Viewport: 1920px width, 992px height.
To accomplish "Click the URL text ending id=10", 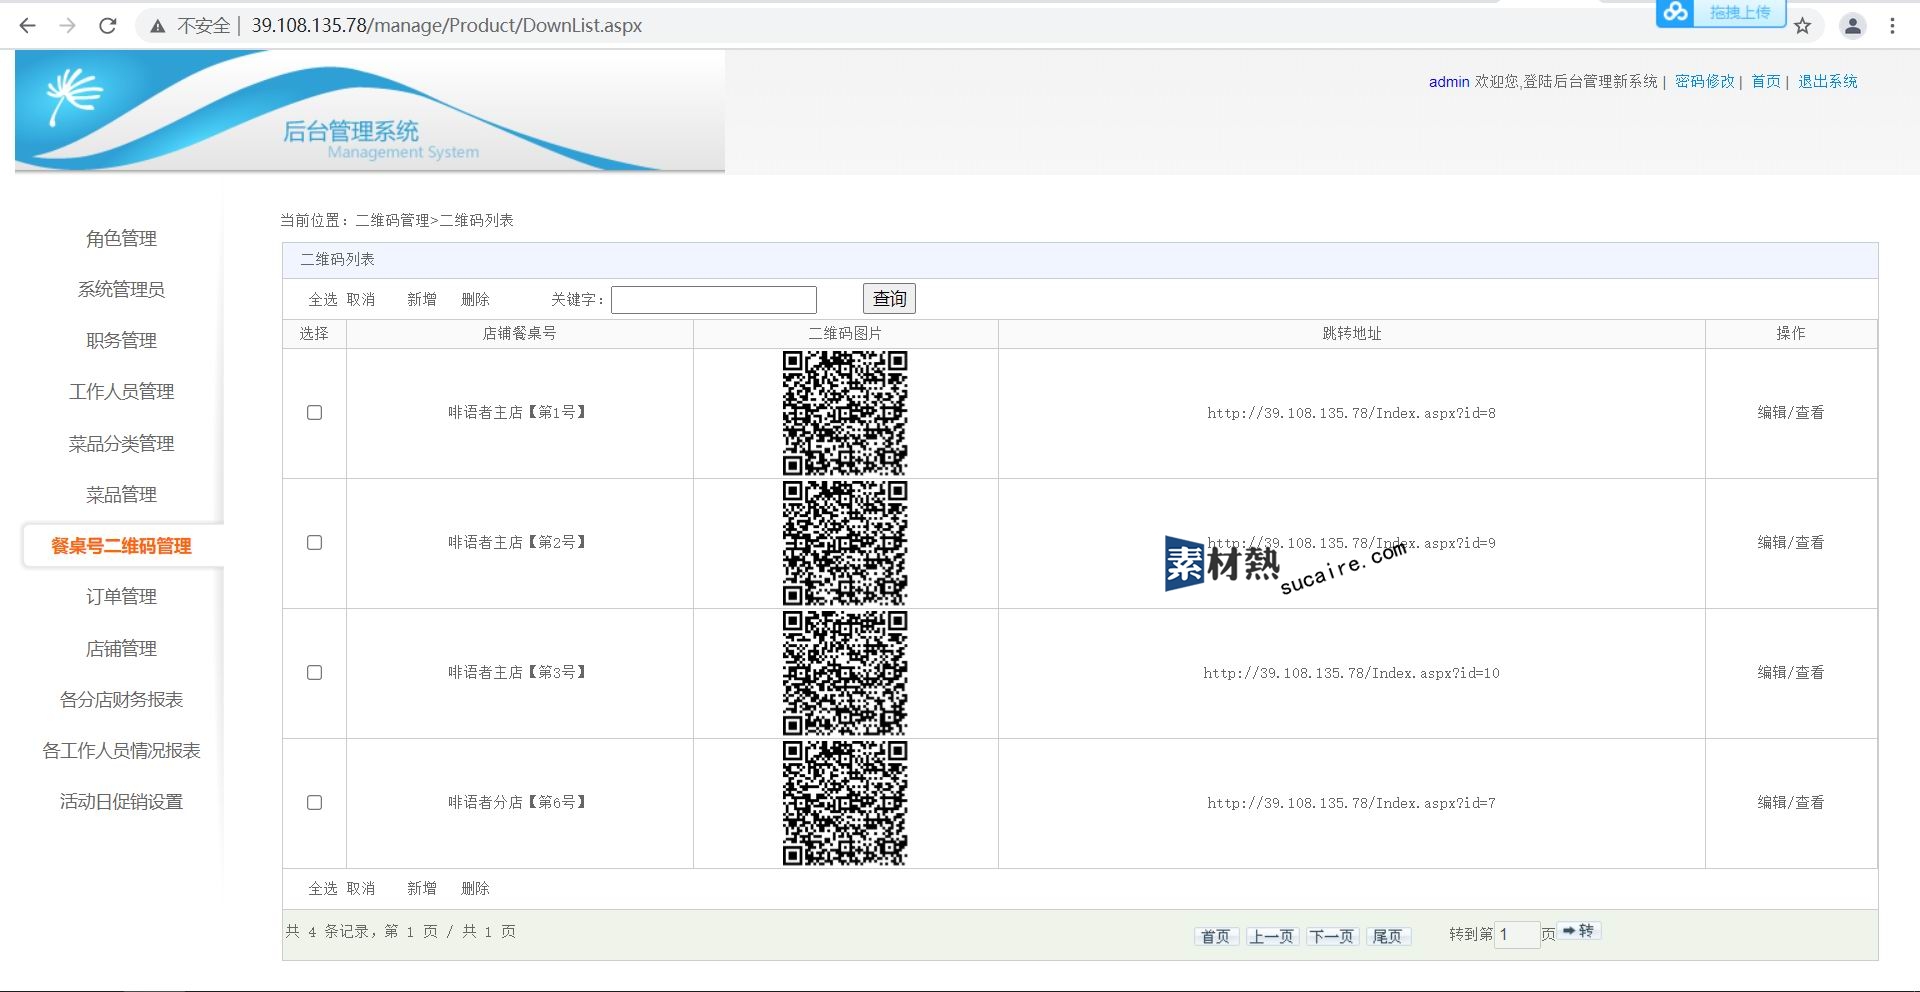I will [x=1351, y=673].
